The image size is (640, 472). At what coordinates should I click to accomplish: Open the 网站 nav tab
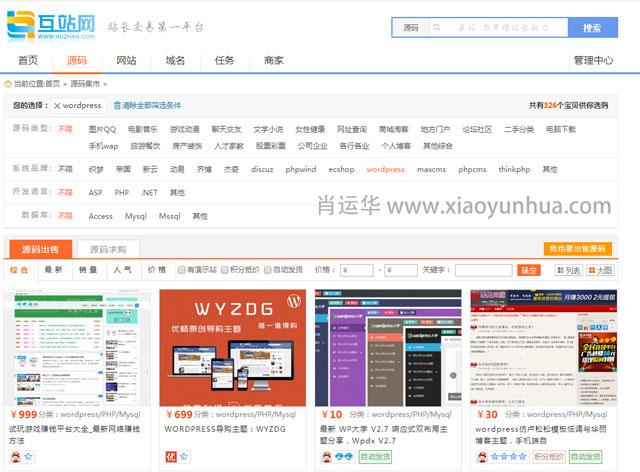pyautogui.click(x=126, y=60)
